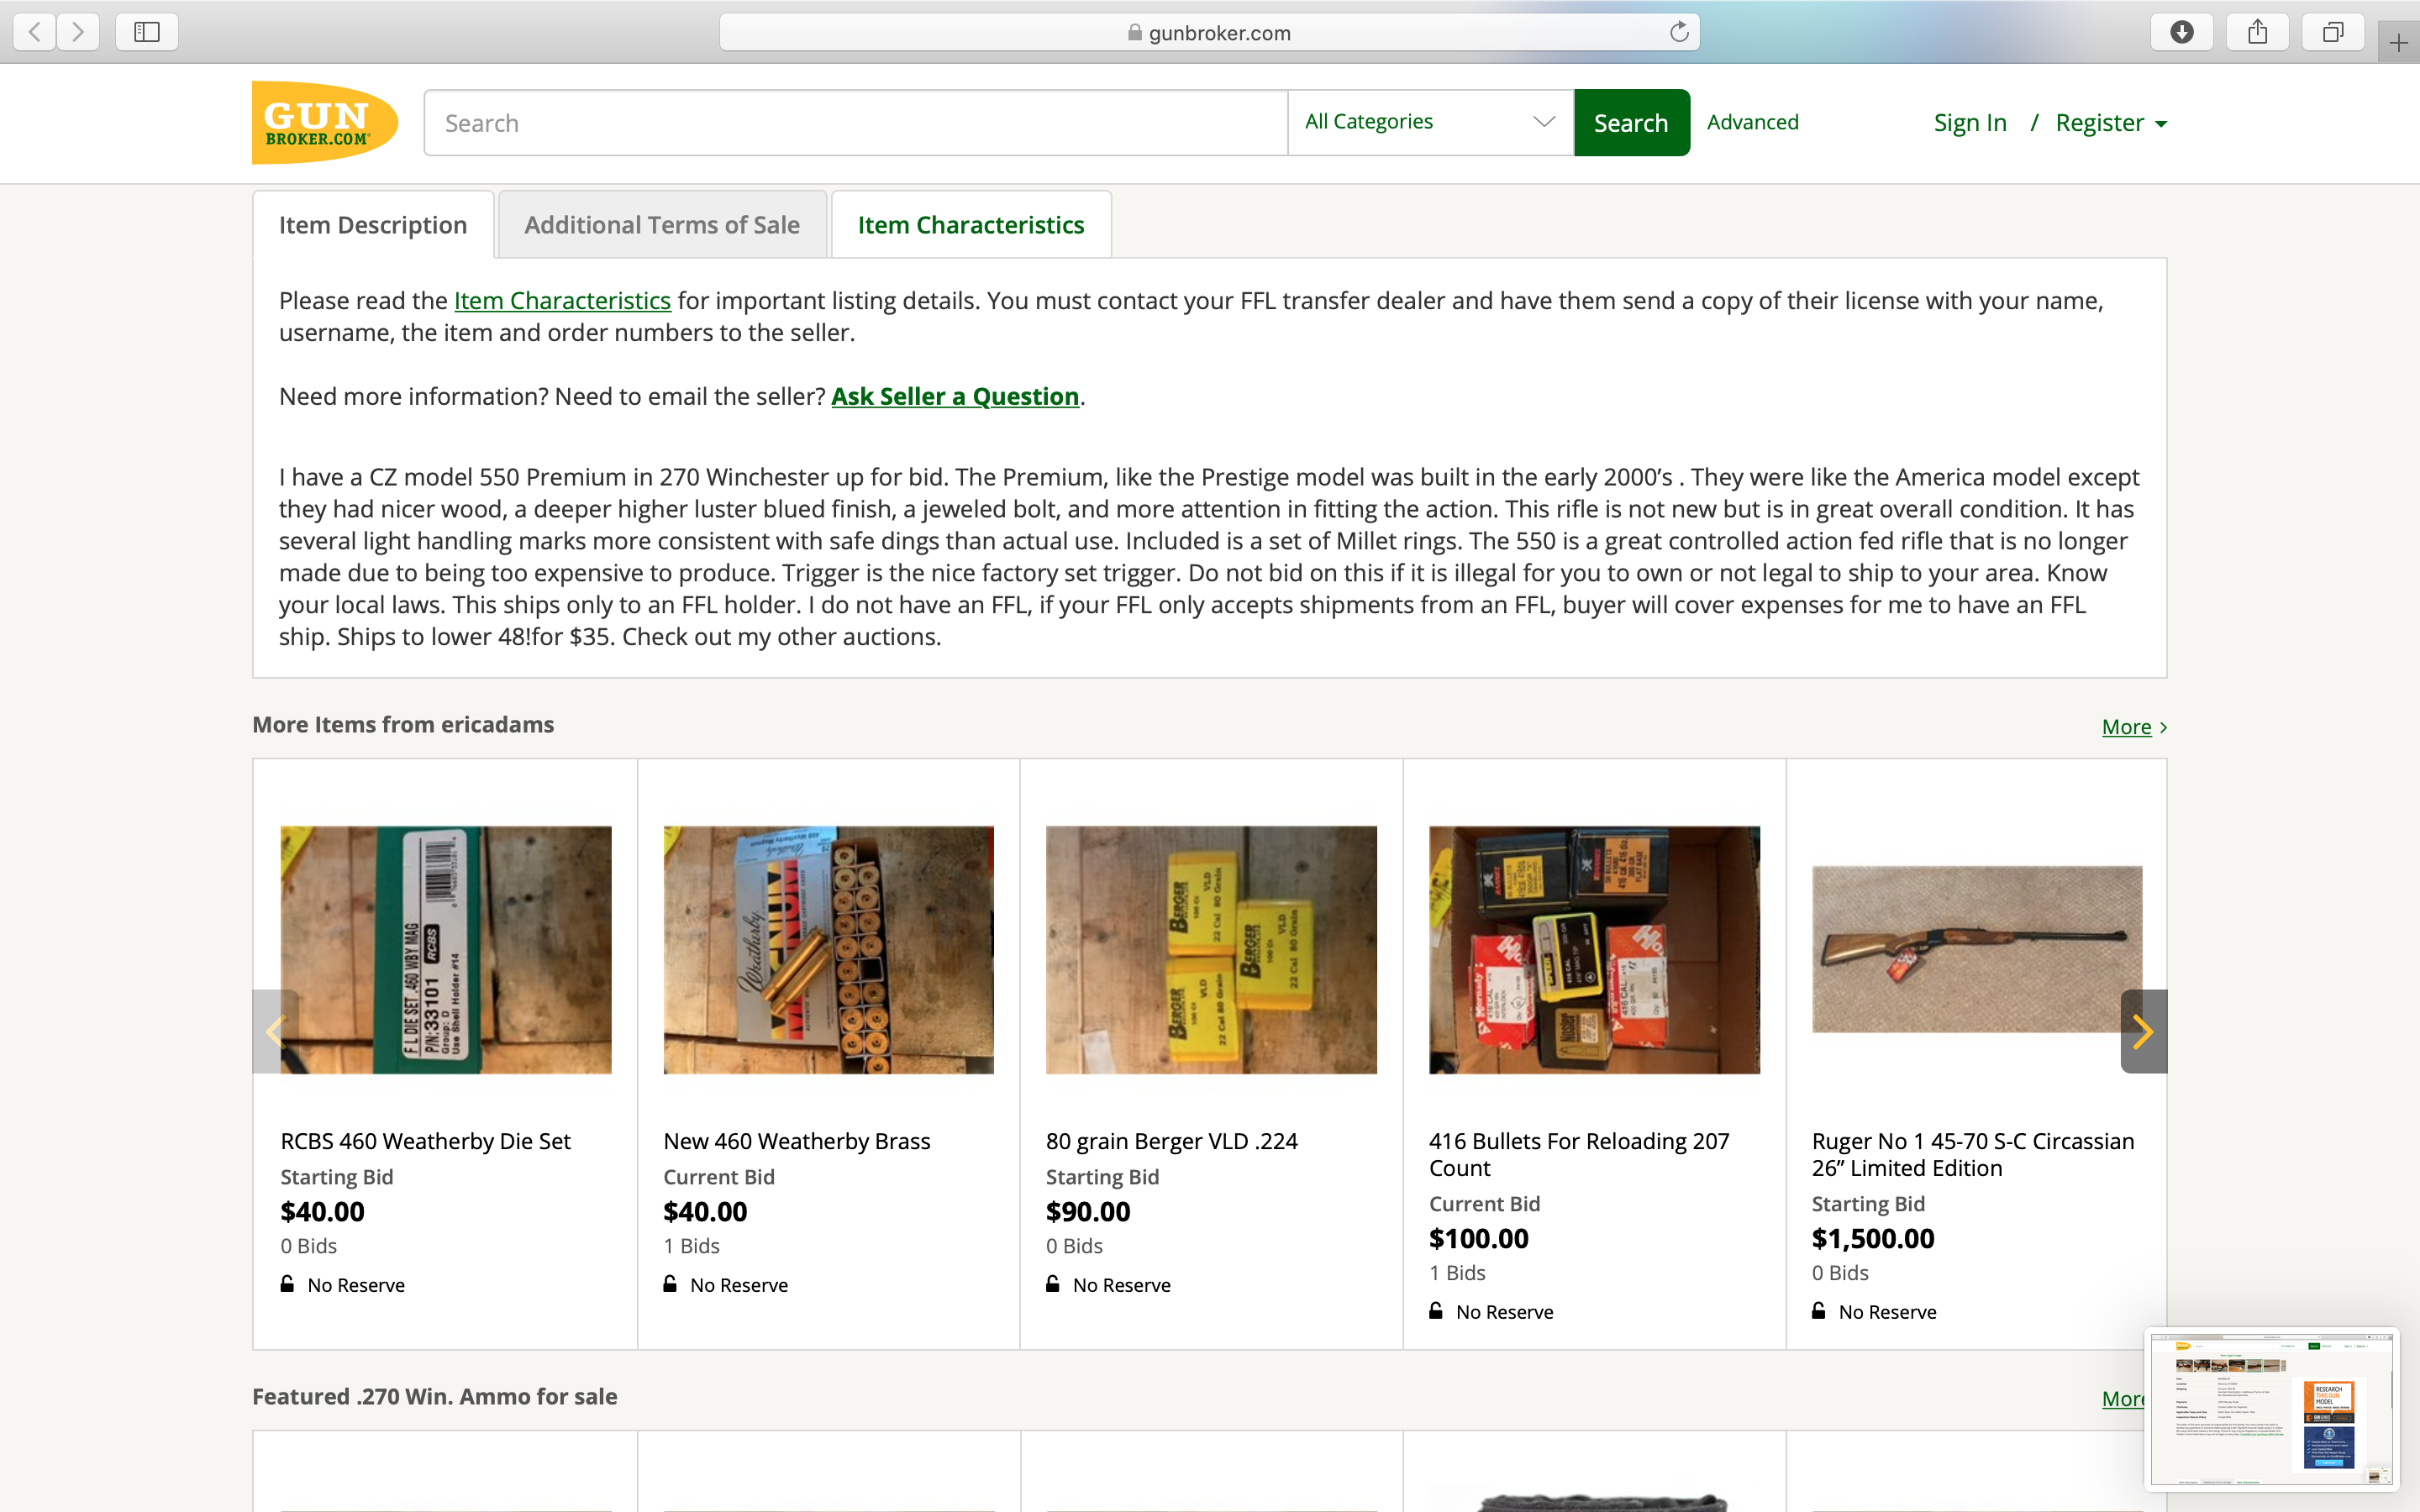
Task: Open the New 460 Weatherby Brass photo
Action: pos(828,949)
